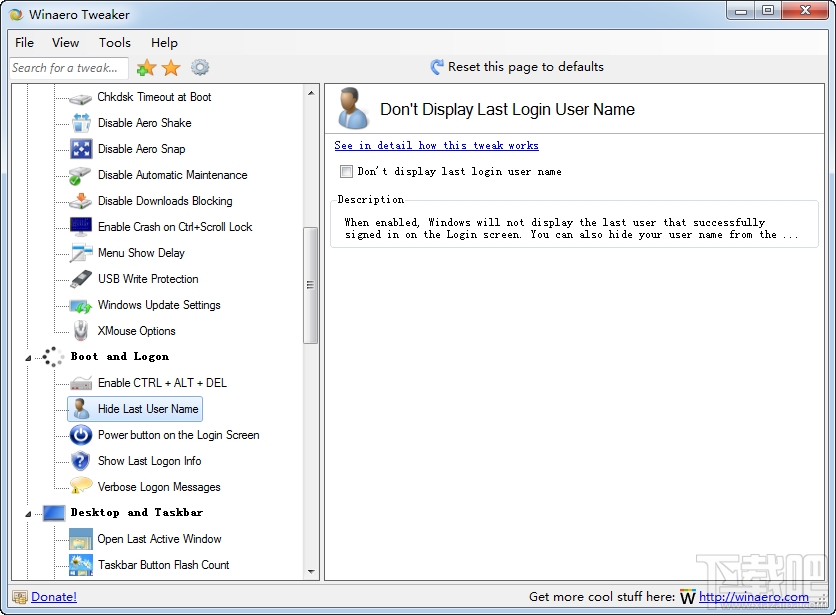836x615 pixels.
Task: Click the page header user avatar icon
Action: point(352,109)
